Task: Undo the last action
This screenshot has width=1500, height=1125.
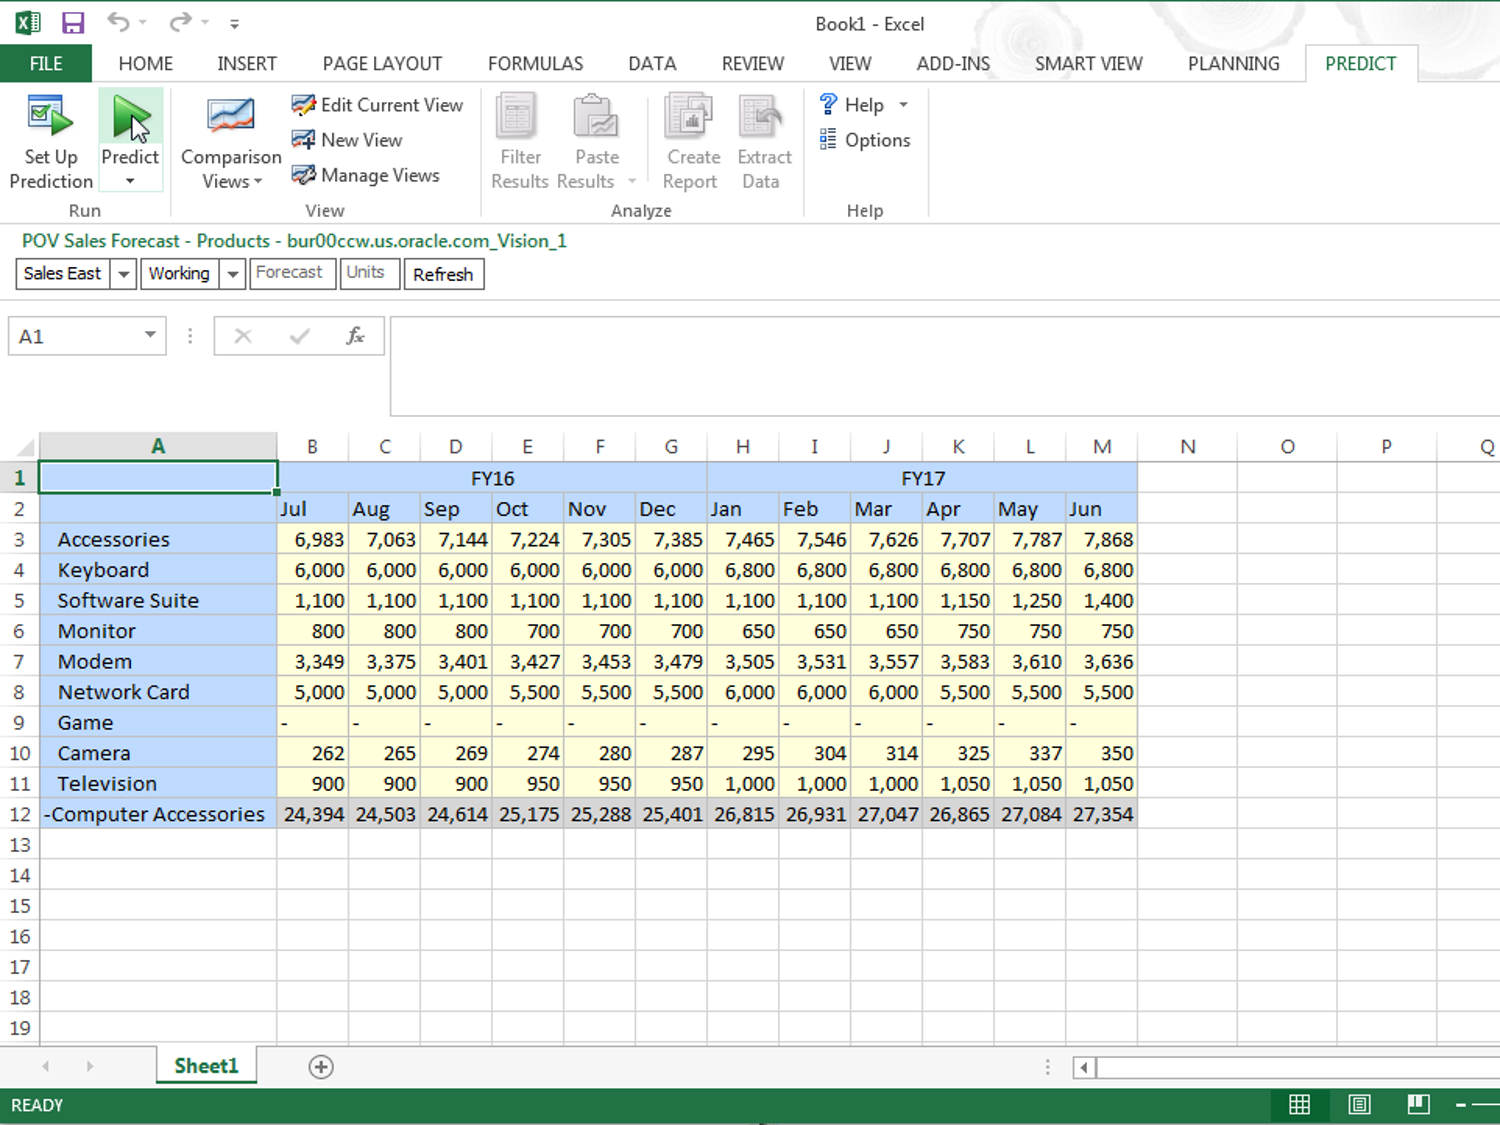Action: point(118,22)
